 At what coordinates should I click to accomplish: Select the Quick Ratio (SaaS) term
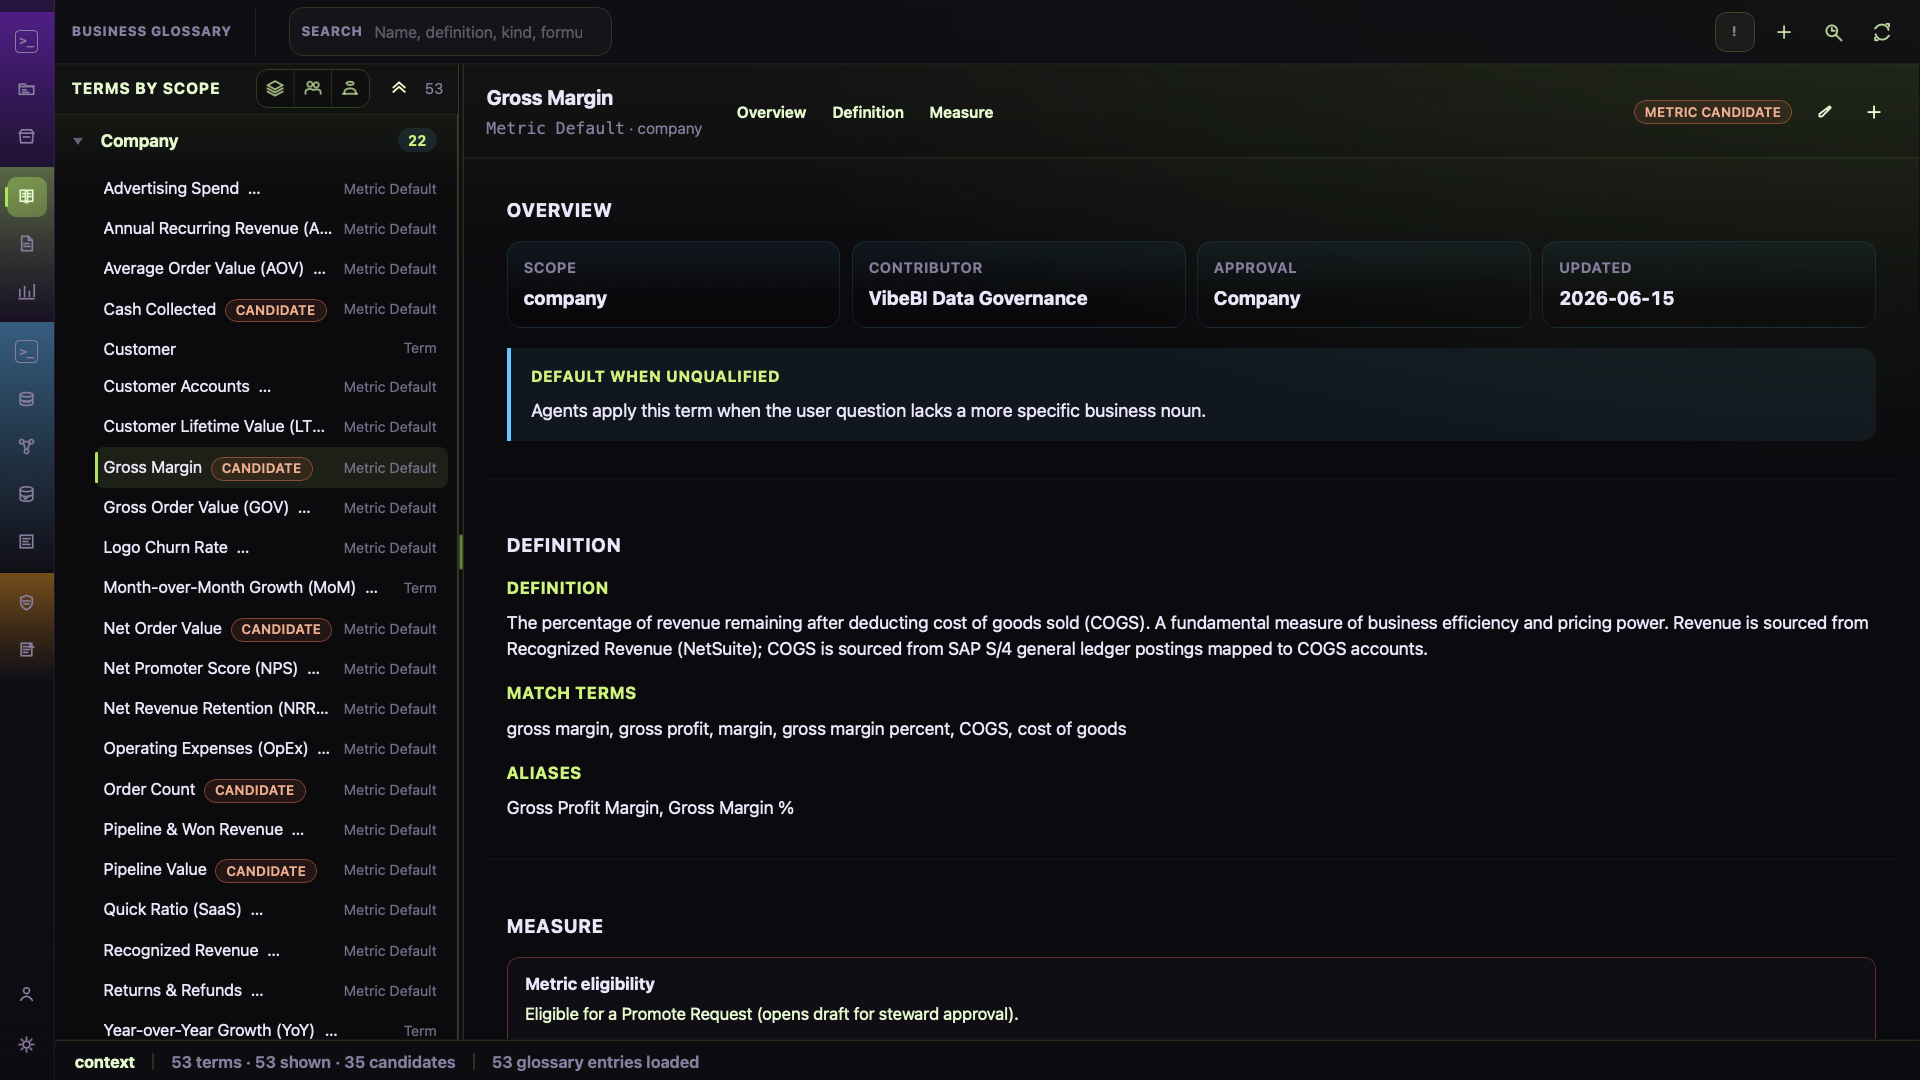pyautogui.click(x=270, y=909)
